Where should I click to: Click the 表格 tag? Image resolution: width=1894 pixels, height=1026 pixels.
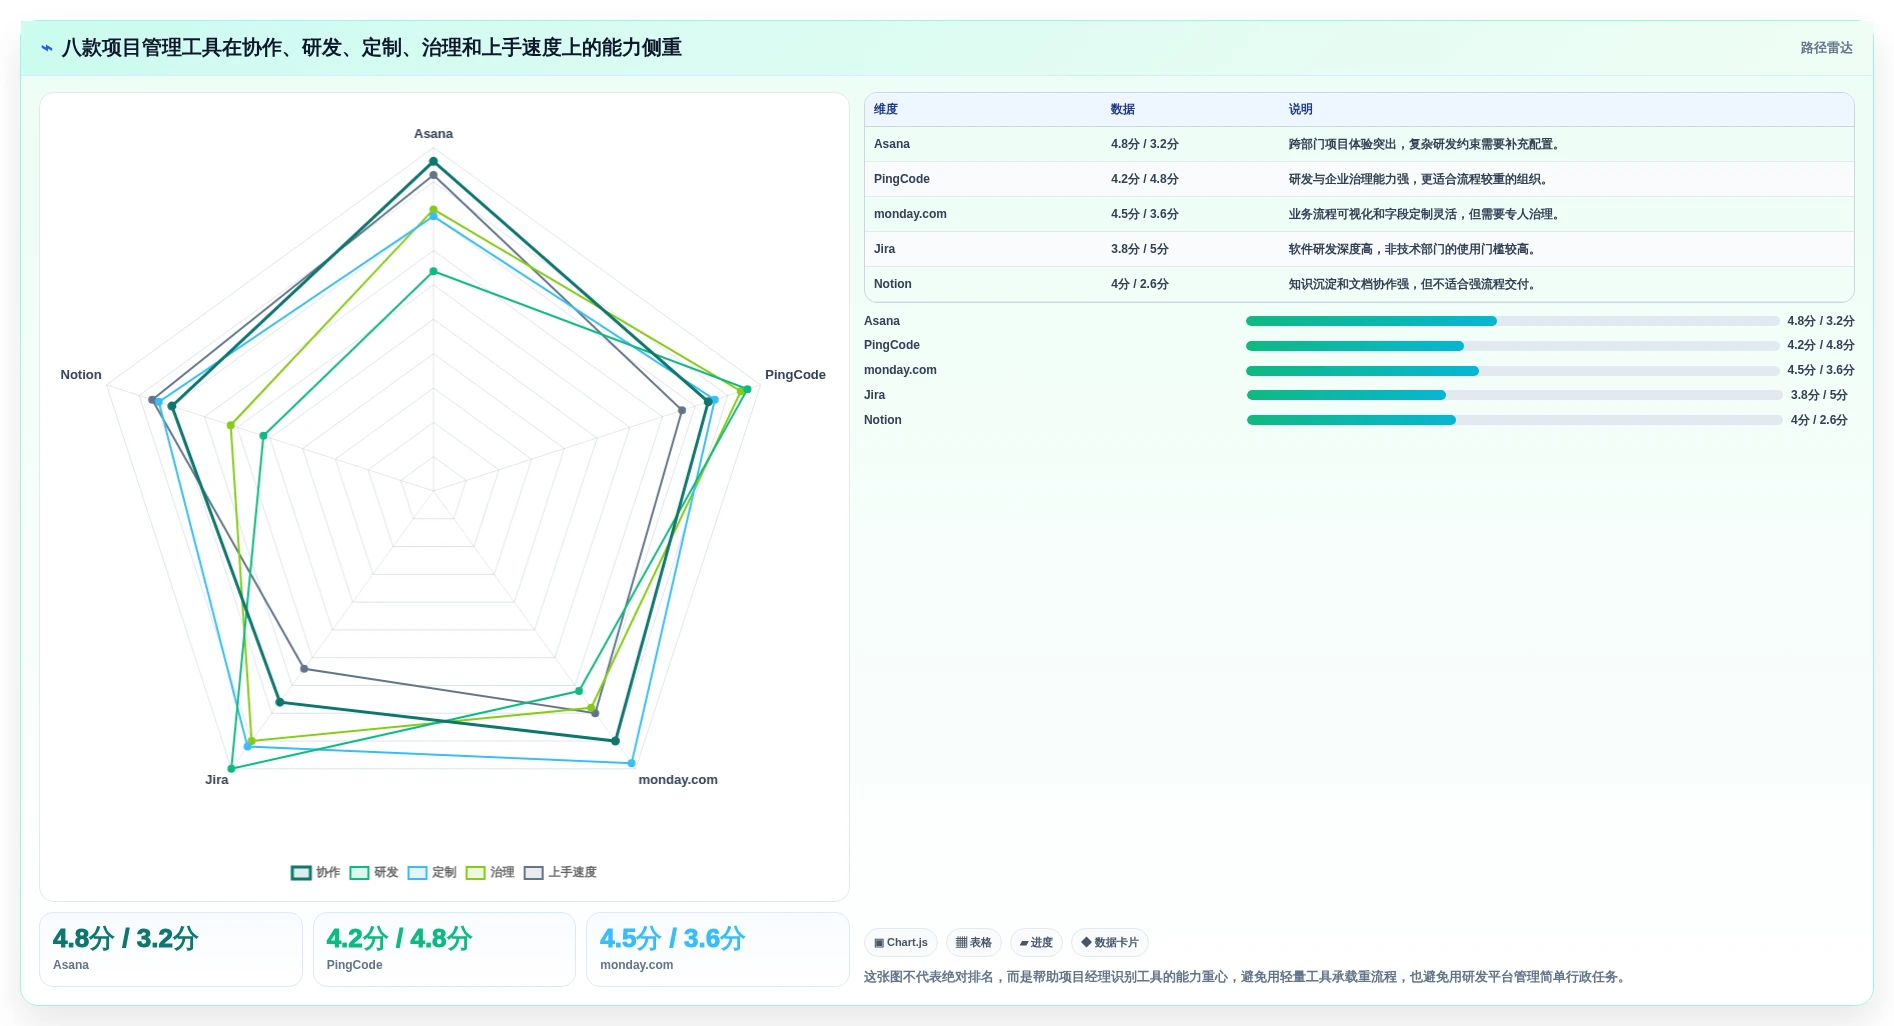pyautogui.click(x=973, y=942)
